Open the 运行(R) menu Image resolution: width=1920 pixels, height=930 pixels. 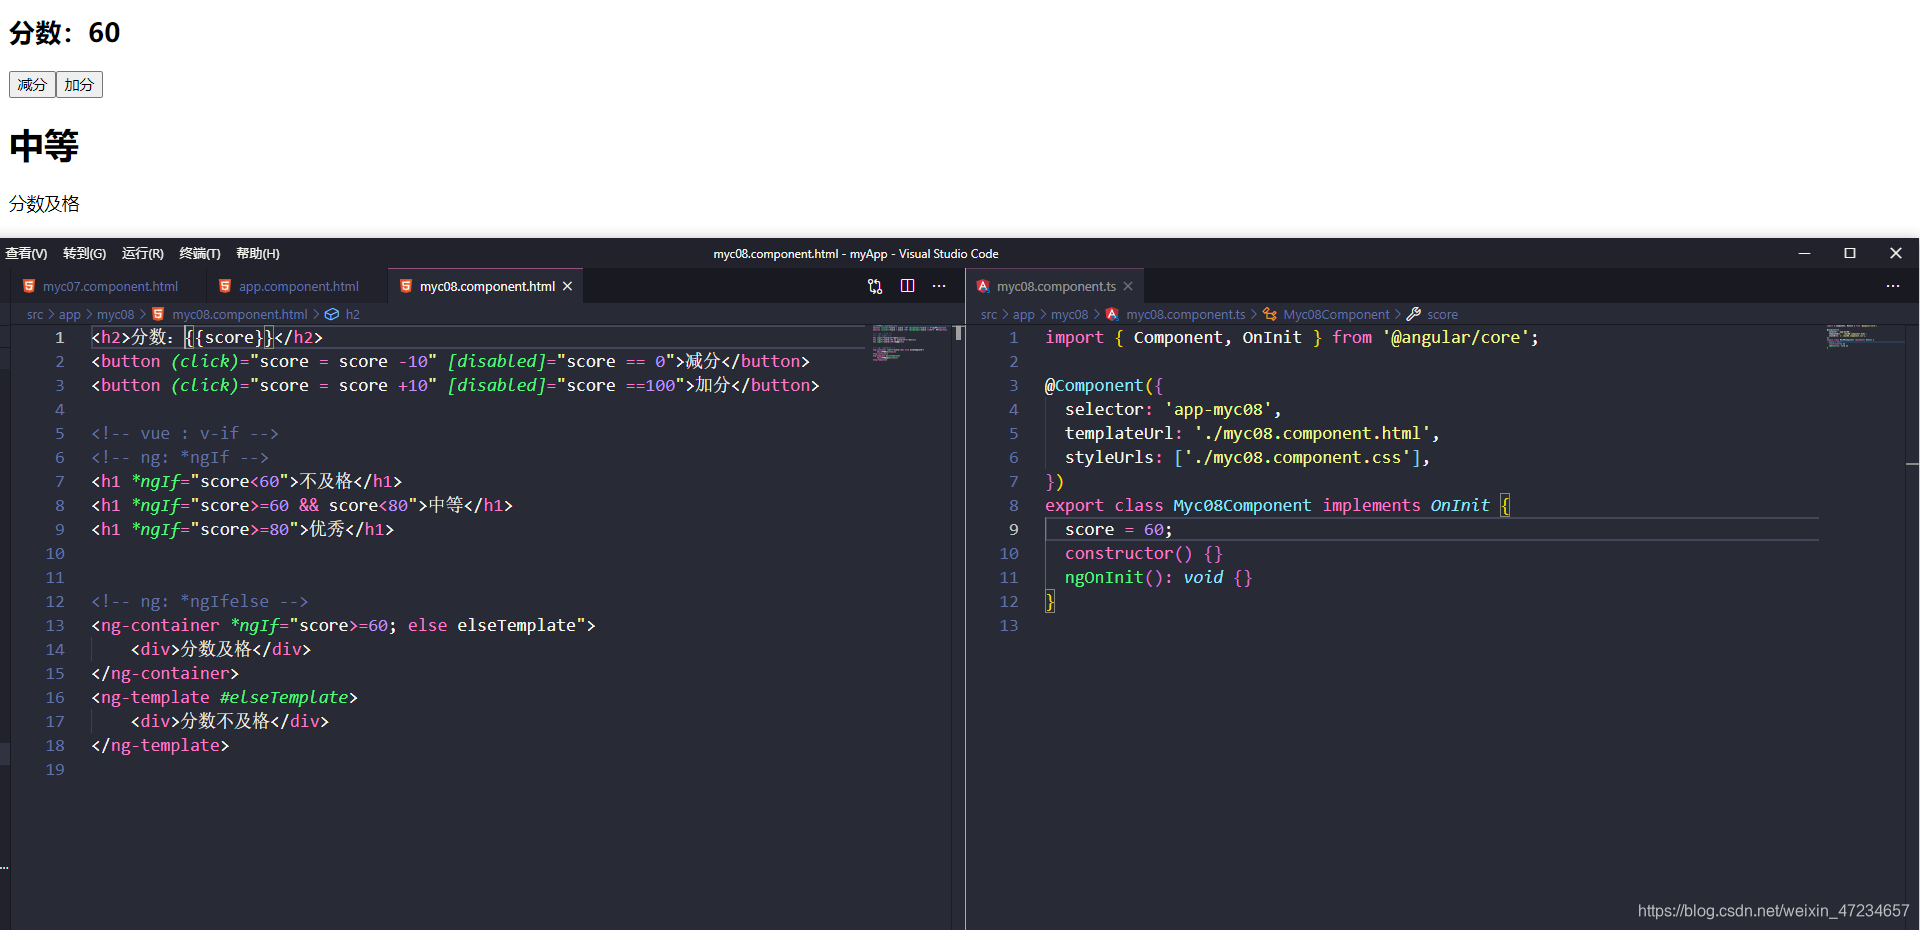click(x=143, y=254)
